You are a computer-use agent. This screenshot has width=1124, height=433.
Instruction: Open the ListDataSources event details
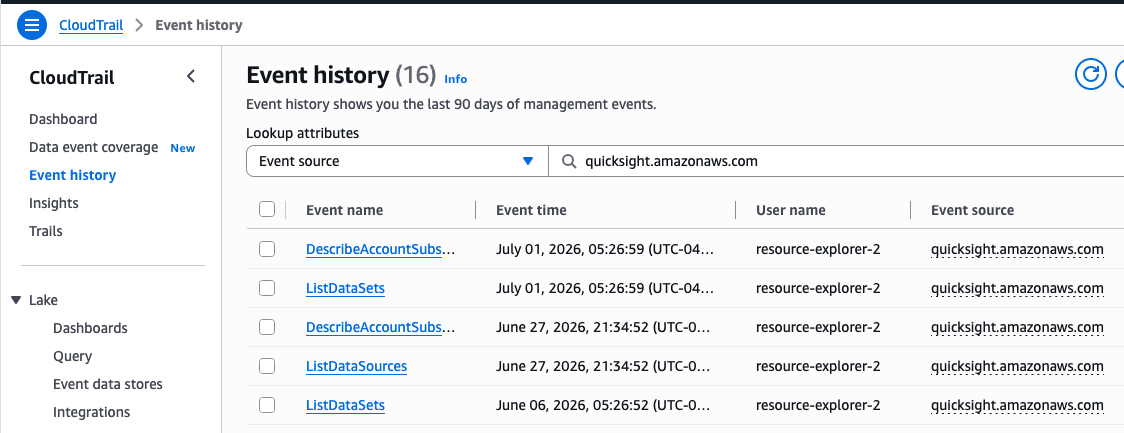[x=356, y=366]
